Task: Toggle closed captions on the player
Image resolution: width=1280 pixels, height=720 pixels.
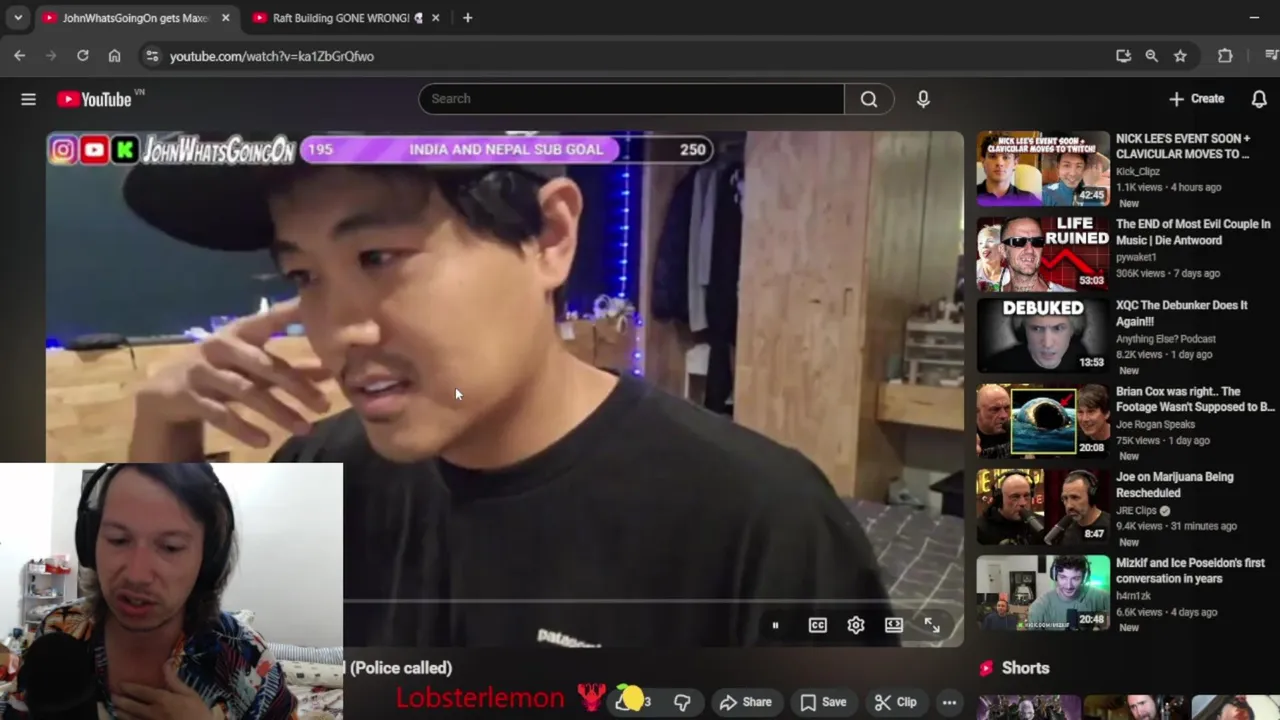Action: [817, 625]
